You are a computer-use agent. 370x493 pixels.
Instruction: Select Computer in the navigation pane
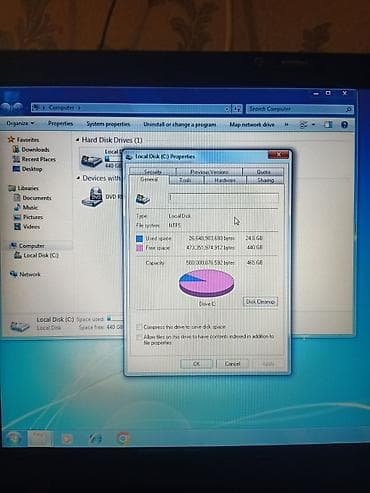tap(31, 246)
